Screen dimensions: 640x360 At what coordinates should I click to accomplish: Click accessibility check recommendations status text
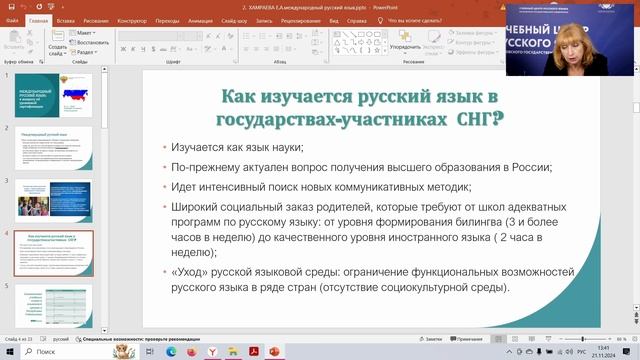[138, 339]
